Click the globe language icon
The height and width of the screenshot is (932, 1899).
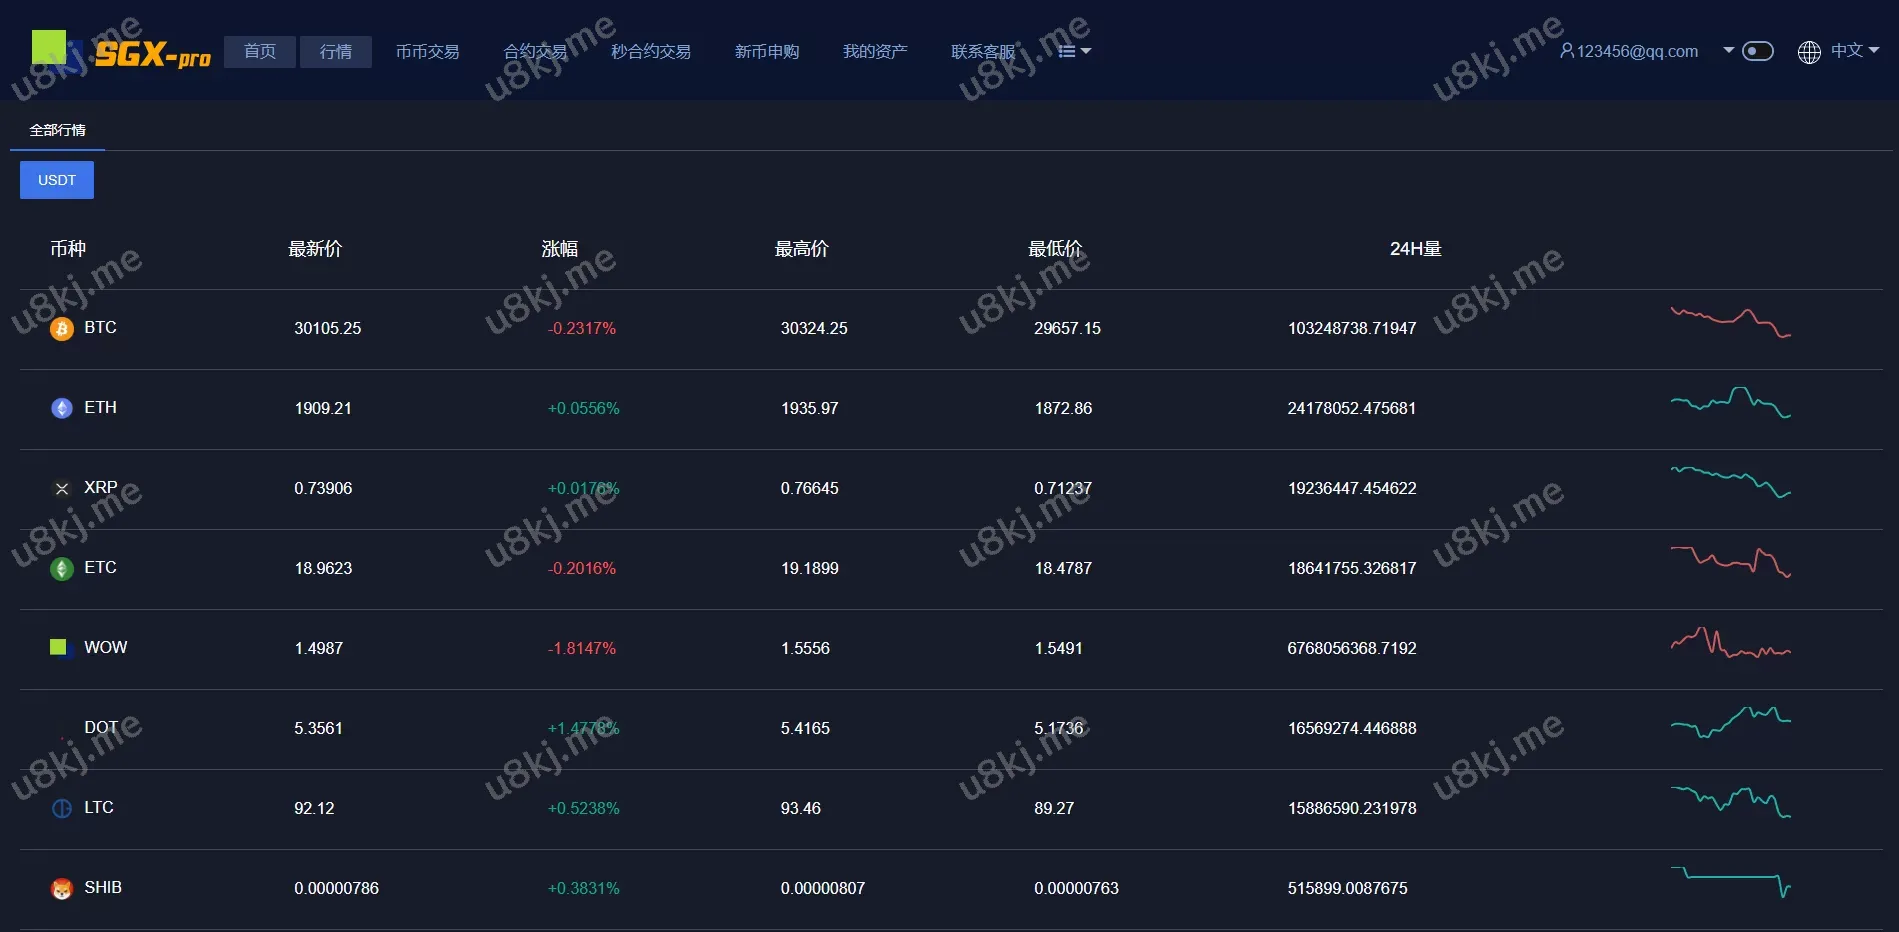pos(1809,52)
